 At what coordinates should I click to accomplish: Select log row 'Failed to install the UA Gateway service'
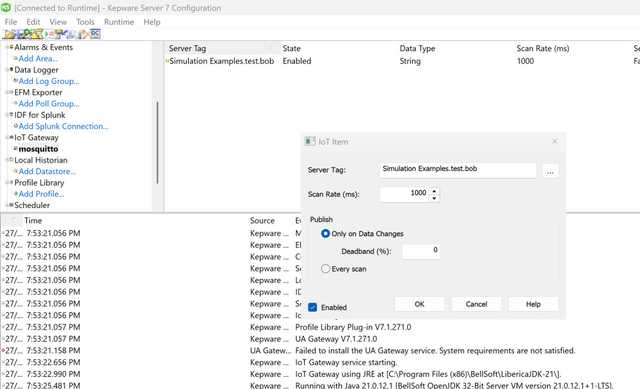pos(320,351)
